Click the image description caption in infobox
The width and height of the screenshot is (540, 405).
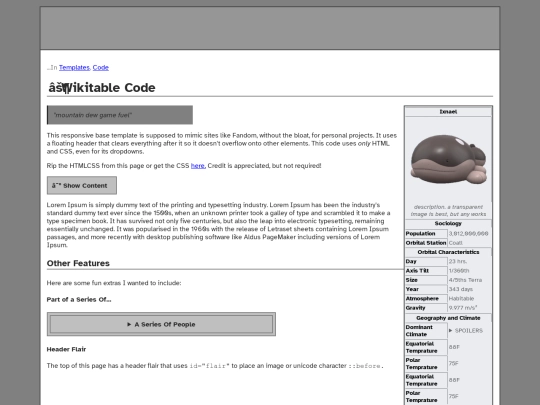[x=448, y=210]
